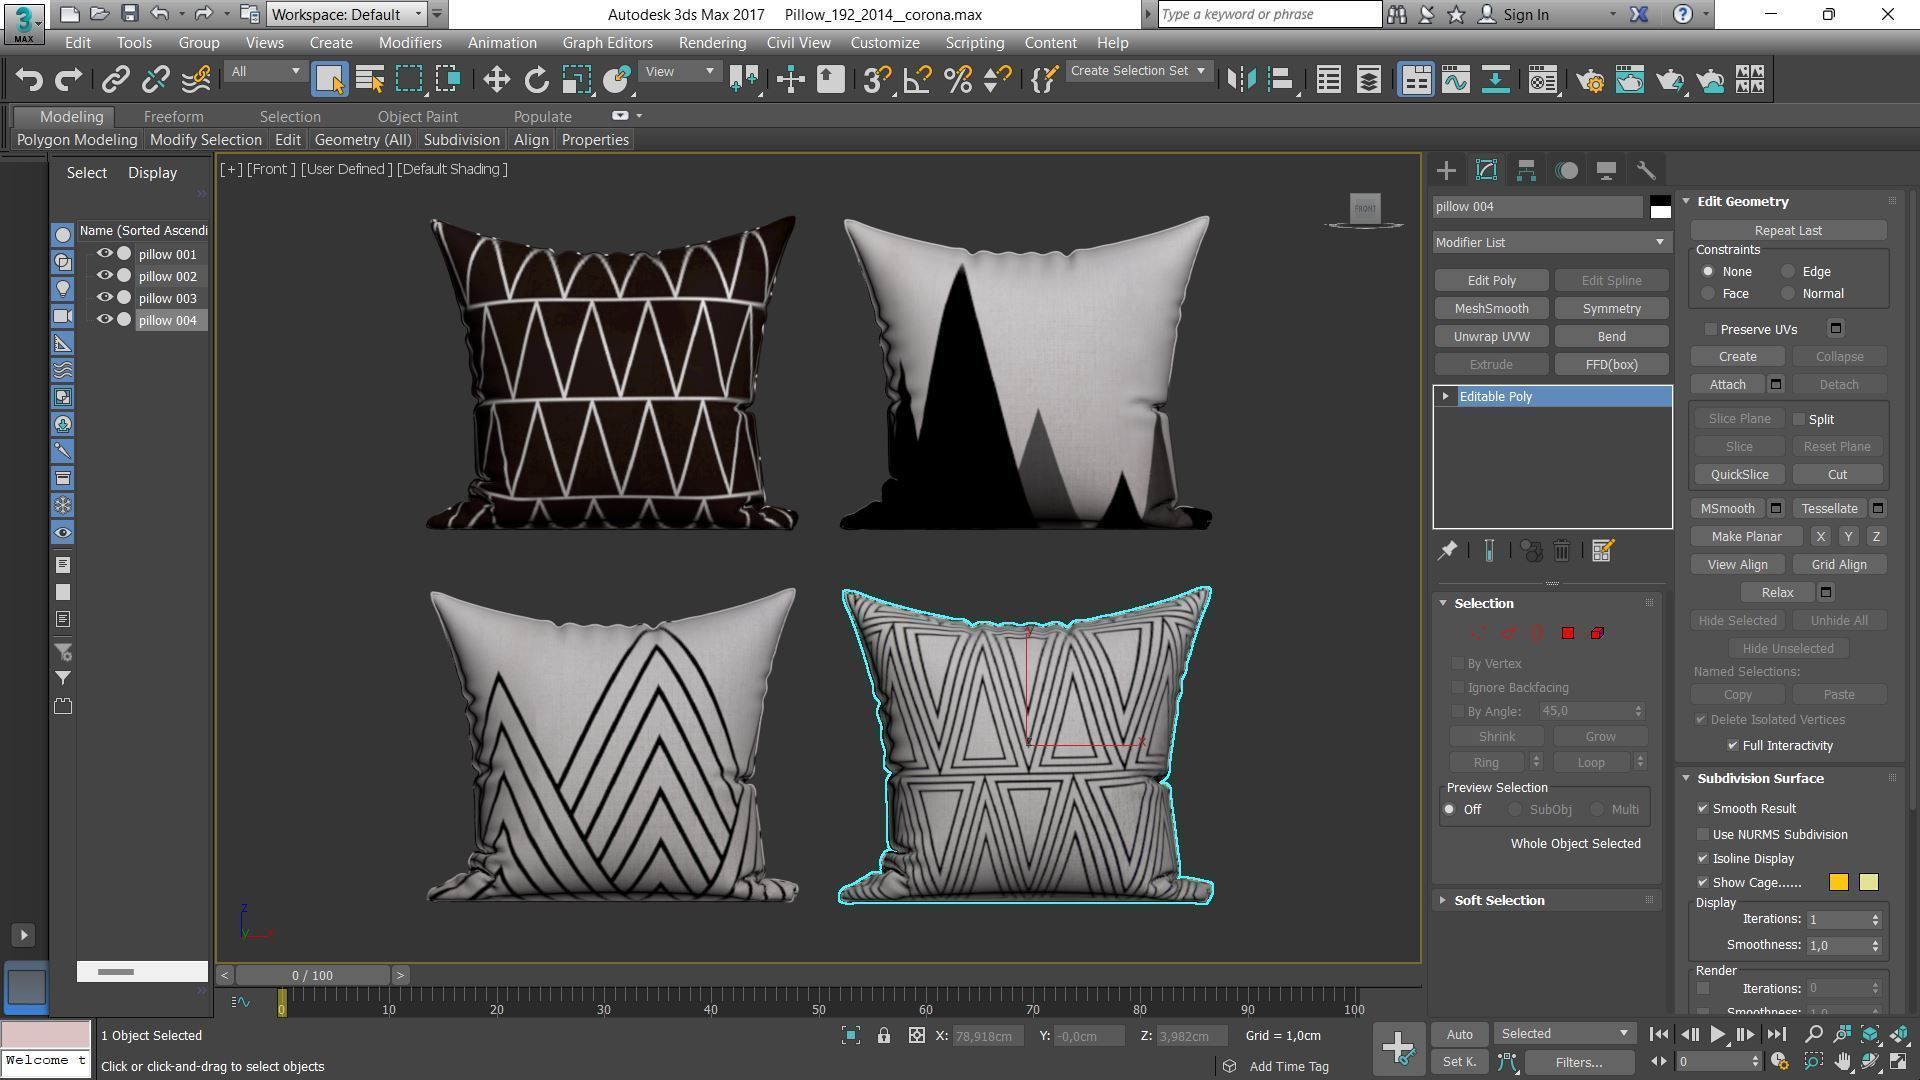Viewport: 1920px width, 1080px height.
Task: Select the Rotate transform tool
Action: click(x=537, y=80)
